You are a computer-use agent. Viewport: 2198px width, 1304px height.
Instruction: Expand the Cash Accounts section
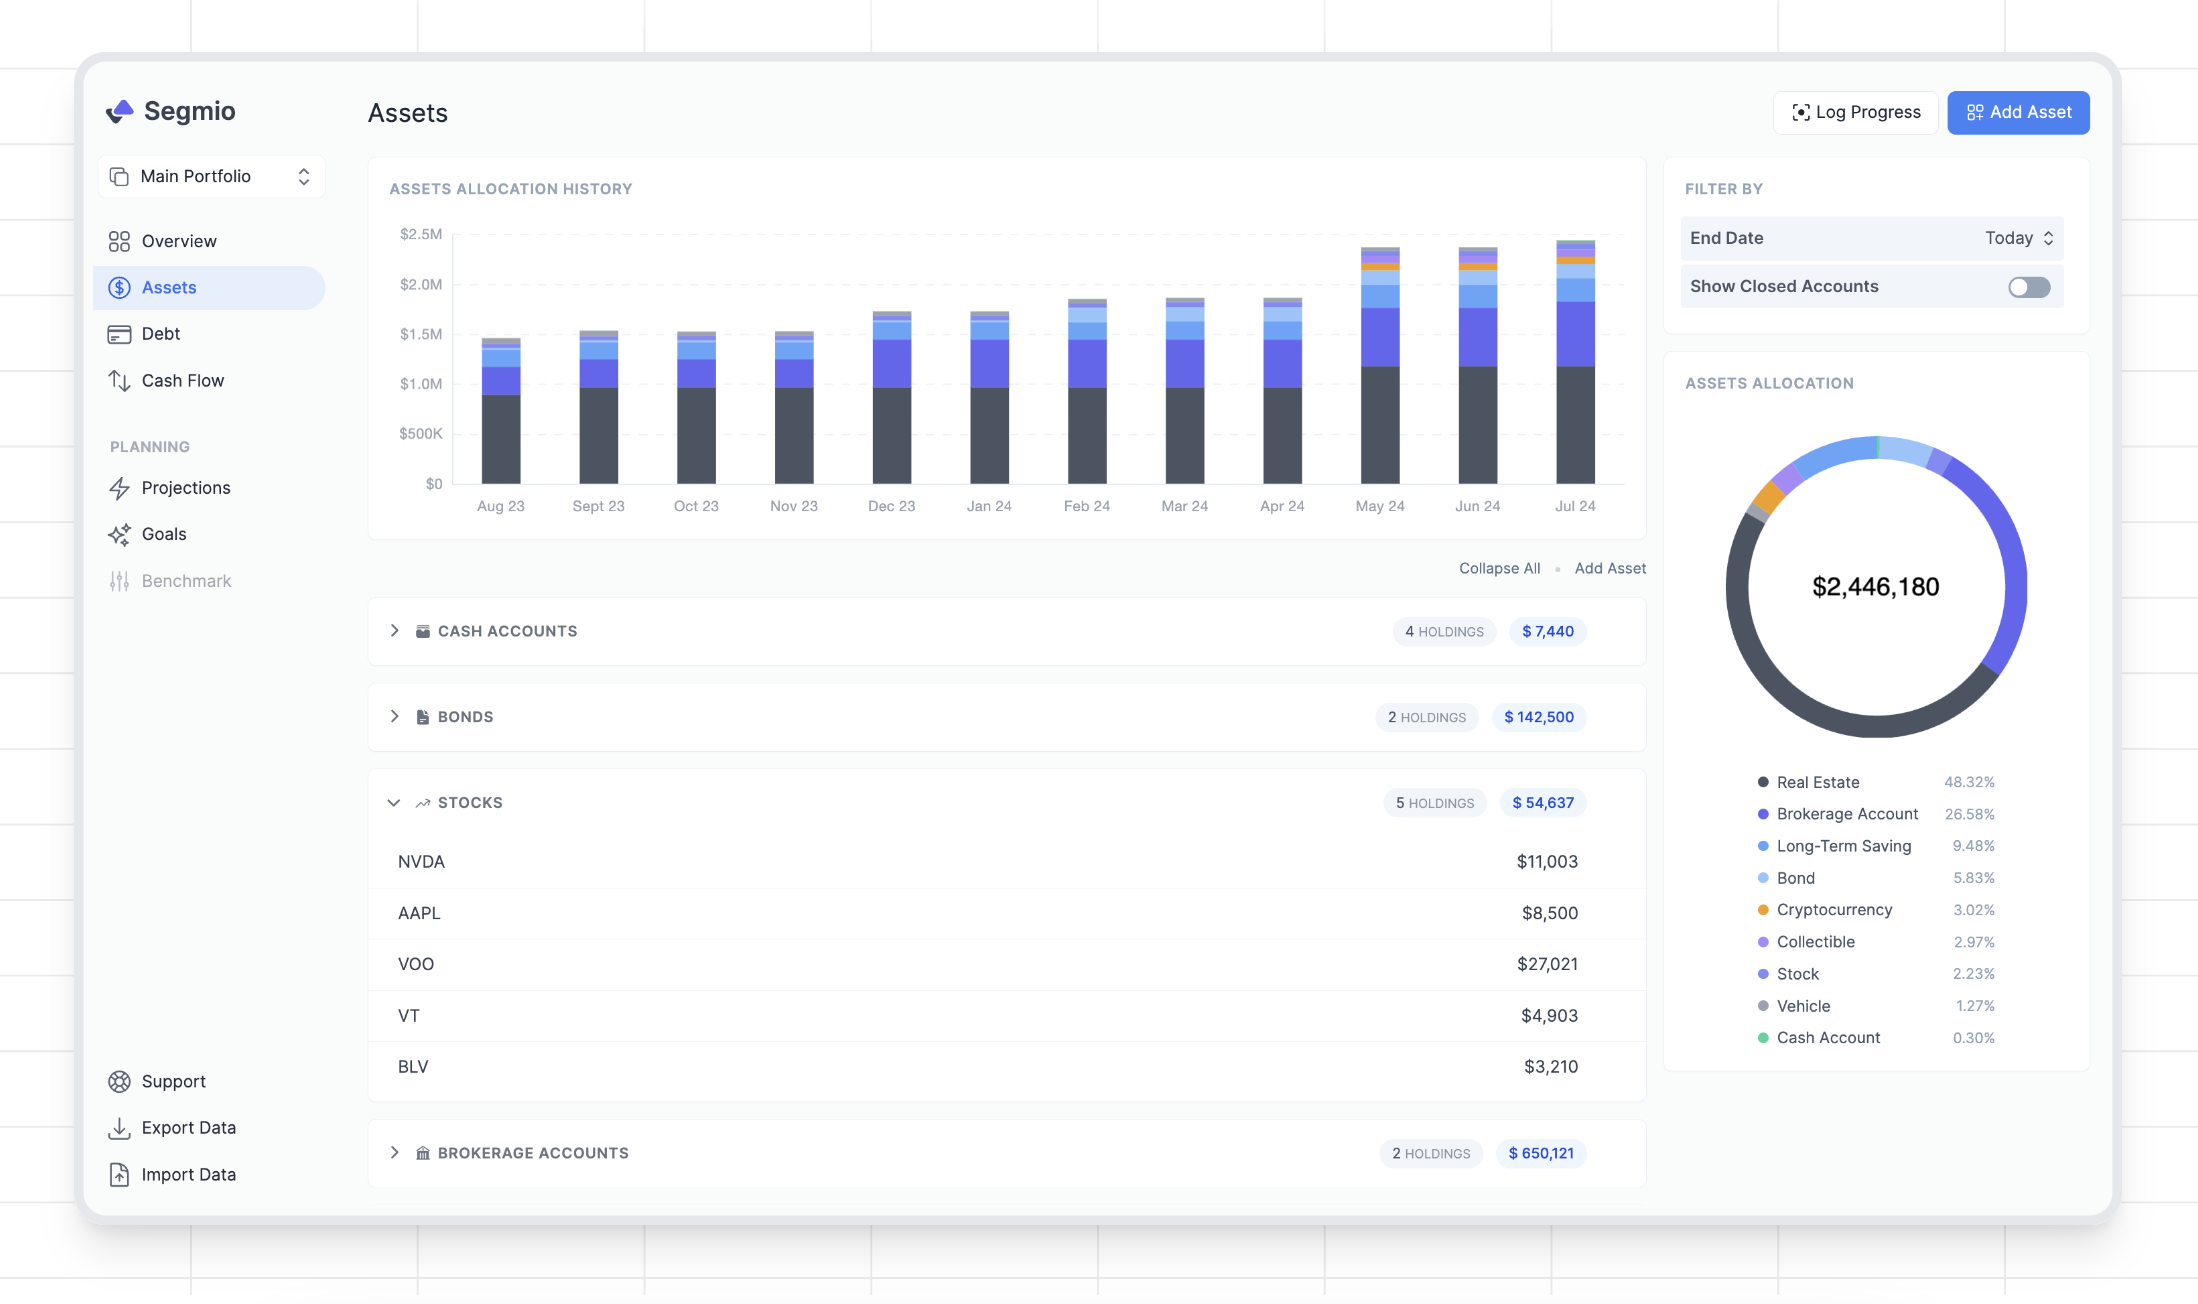(395, 631)
